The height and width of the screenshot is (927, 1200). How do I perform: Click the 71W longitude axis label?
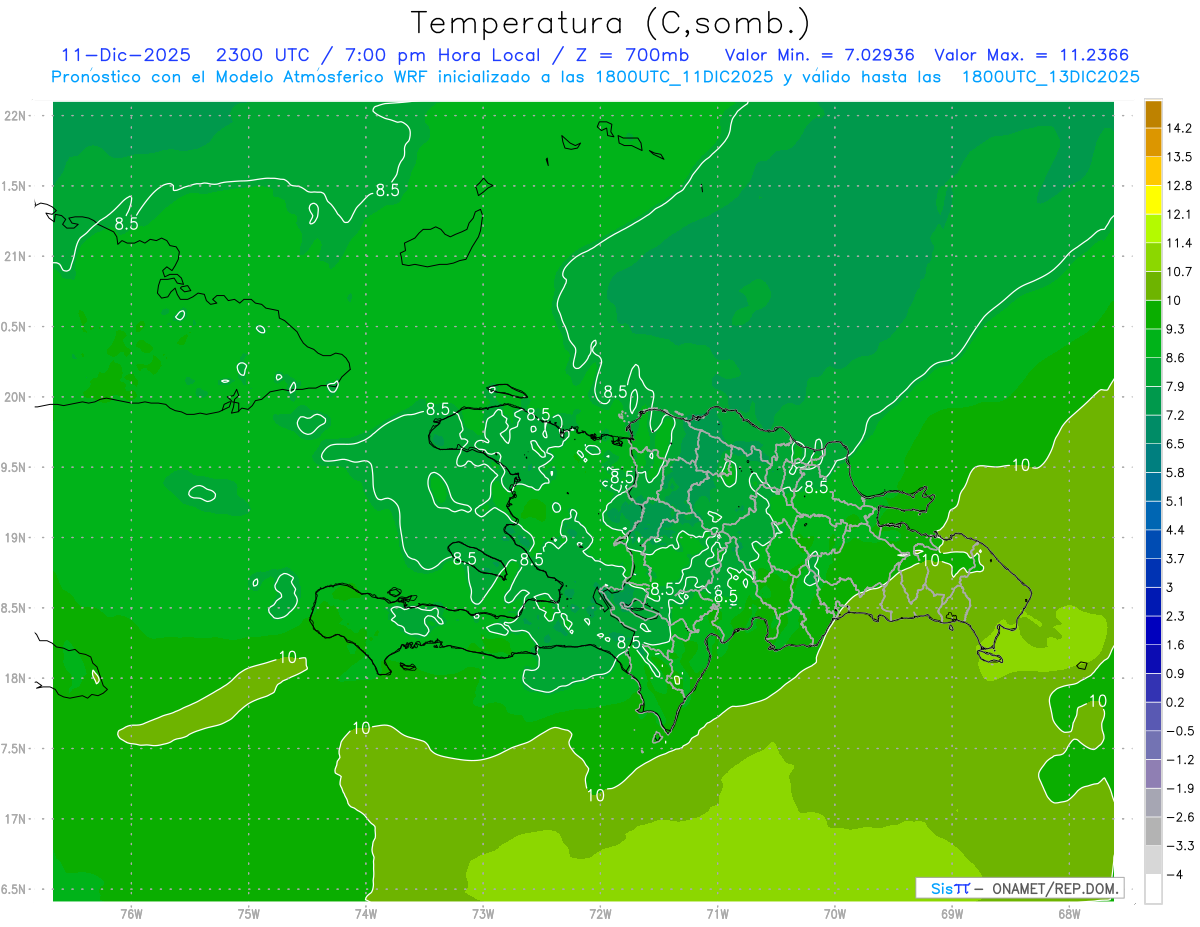pos(717,914)
